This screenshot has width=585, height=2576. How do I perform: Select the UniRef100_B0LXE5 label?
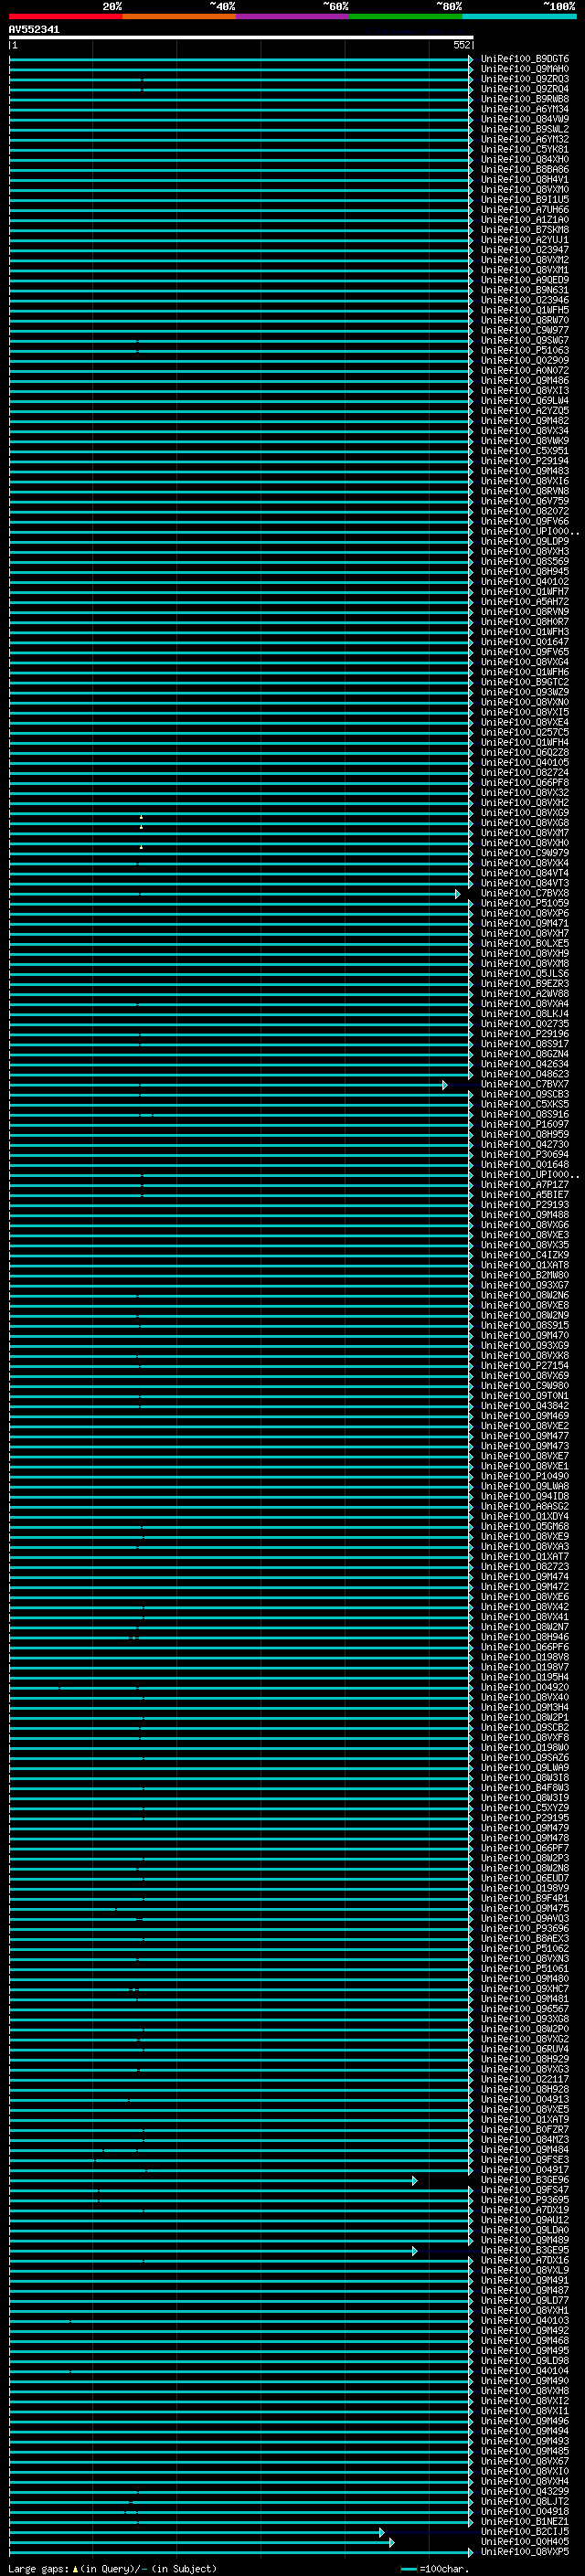pyautogui.click(x=525, y=944)
